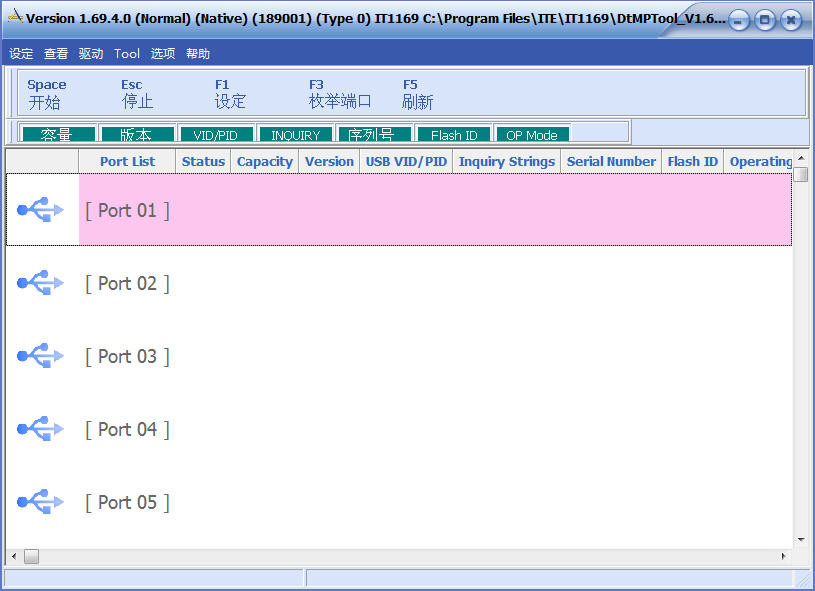Screen dimensions: 815x591
Task: Toggle the Flash ID display button
Action: click(x=454, y=134)
